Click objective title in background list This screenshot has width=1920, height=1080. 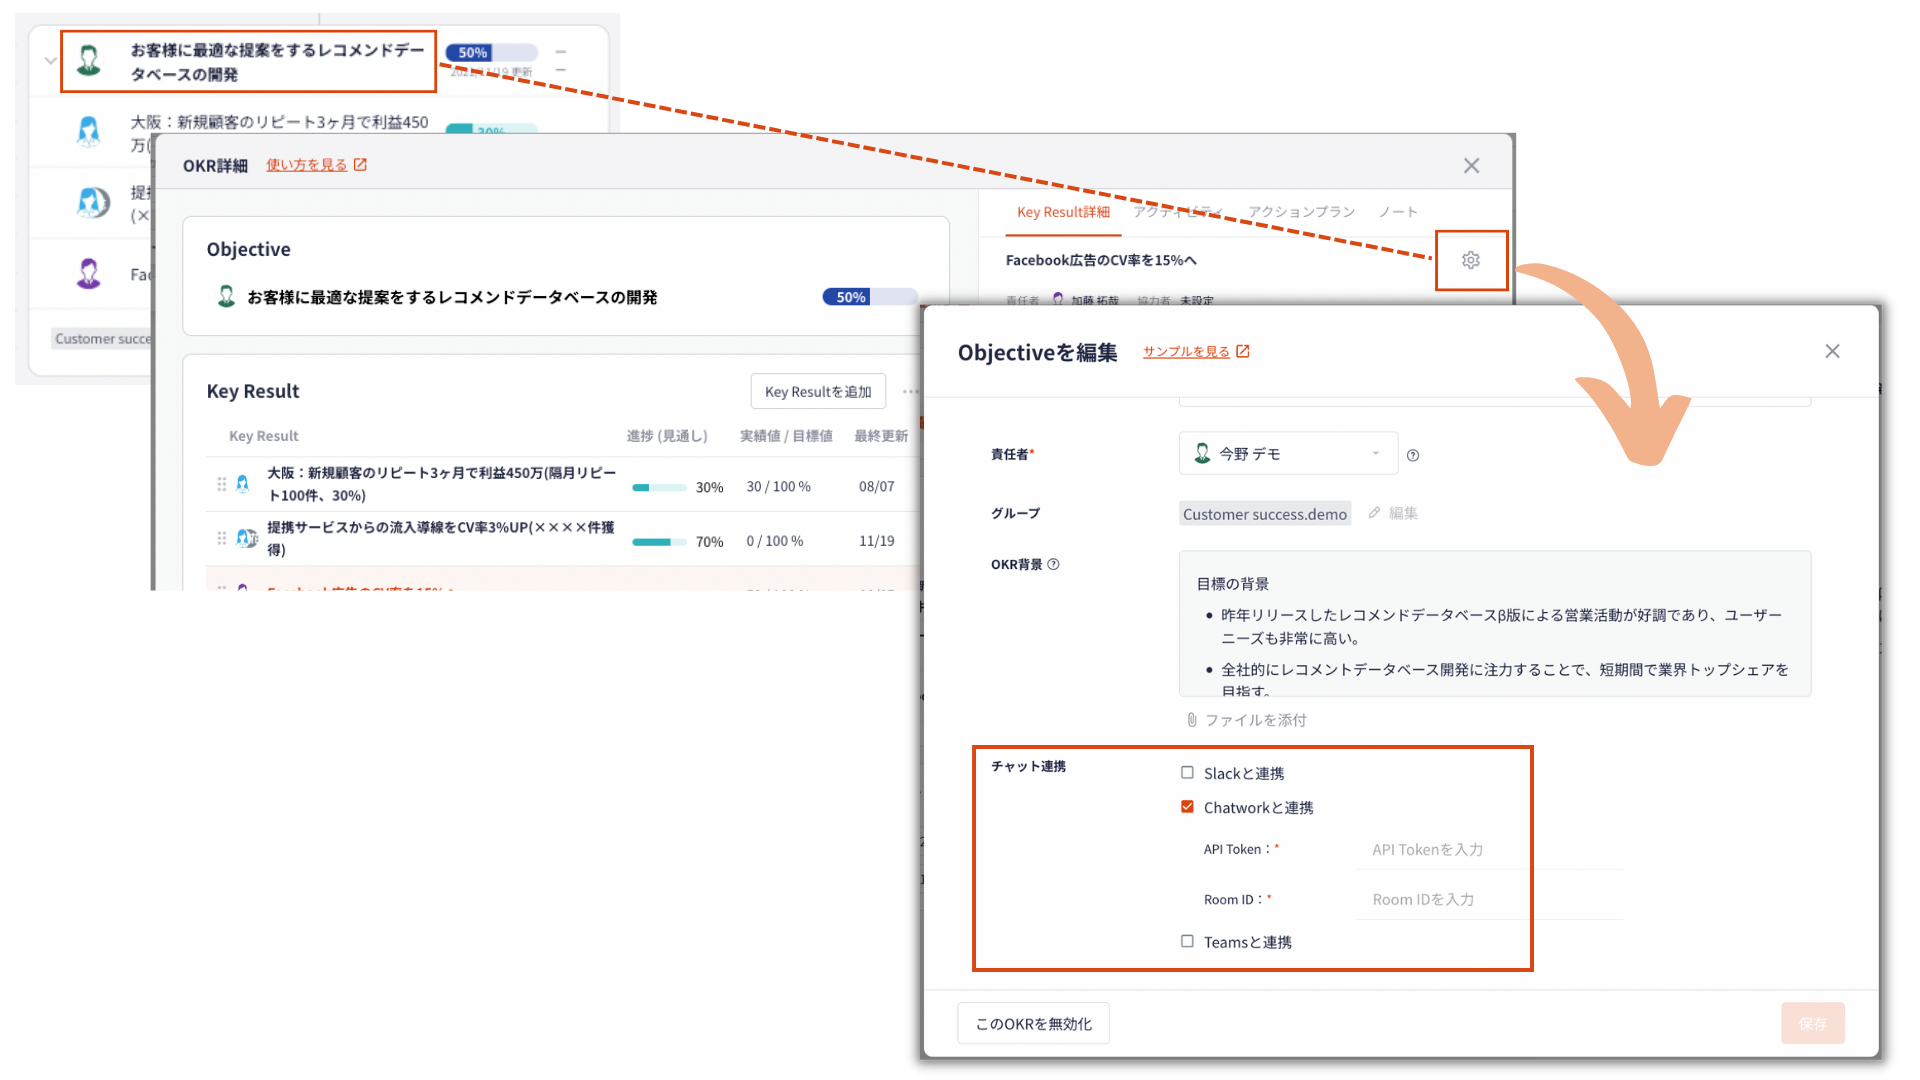[x=278, y=62]
